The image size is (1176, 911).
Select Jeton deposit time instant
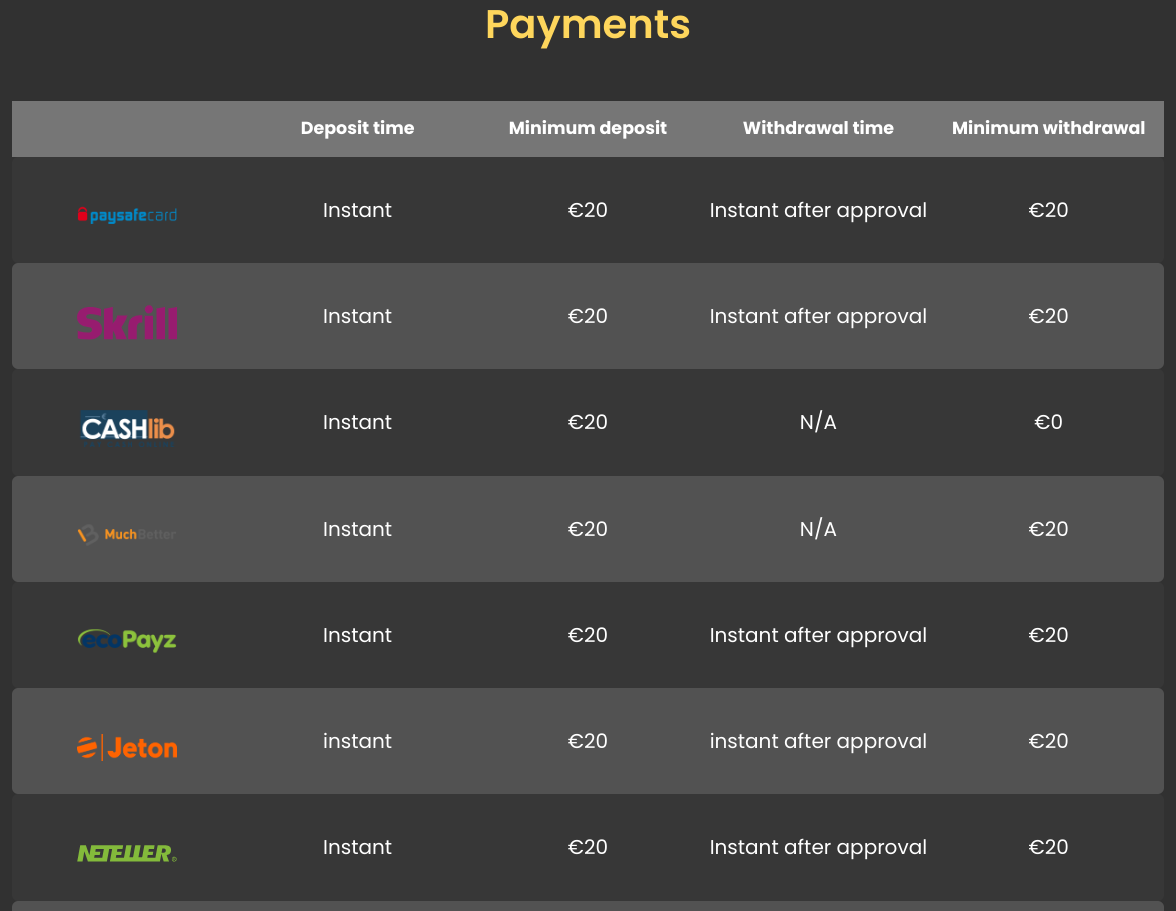pos(357,741)
